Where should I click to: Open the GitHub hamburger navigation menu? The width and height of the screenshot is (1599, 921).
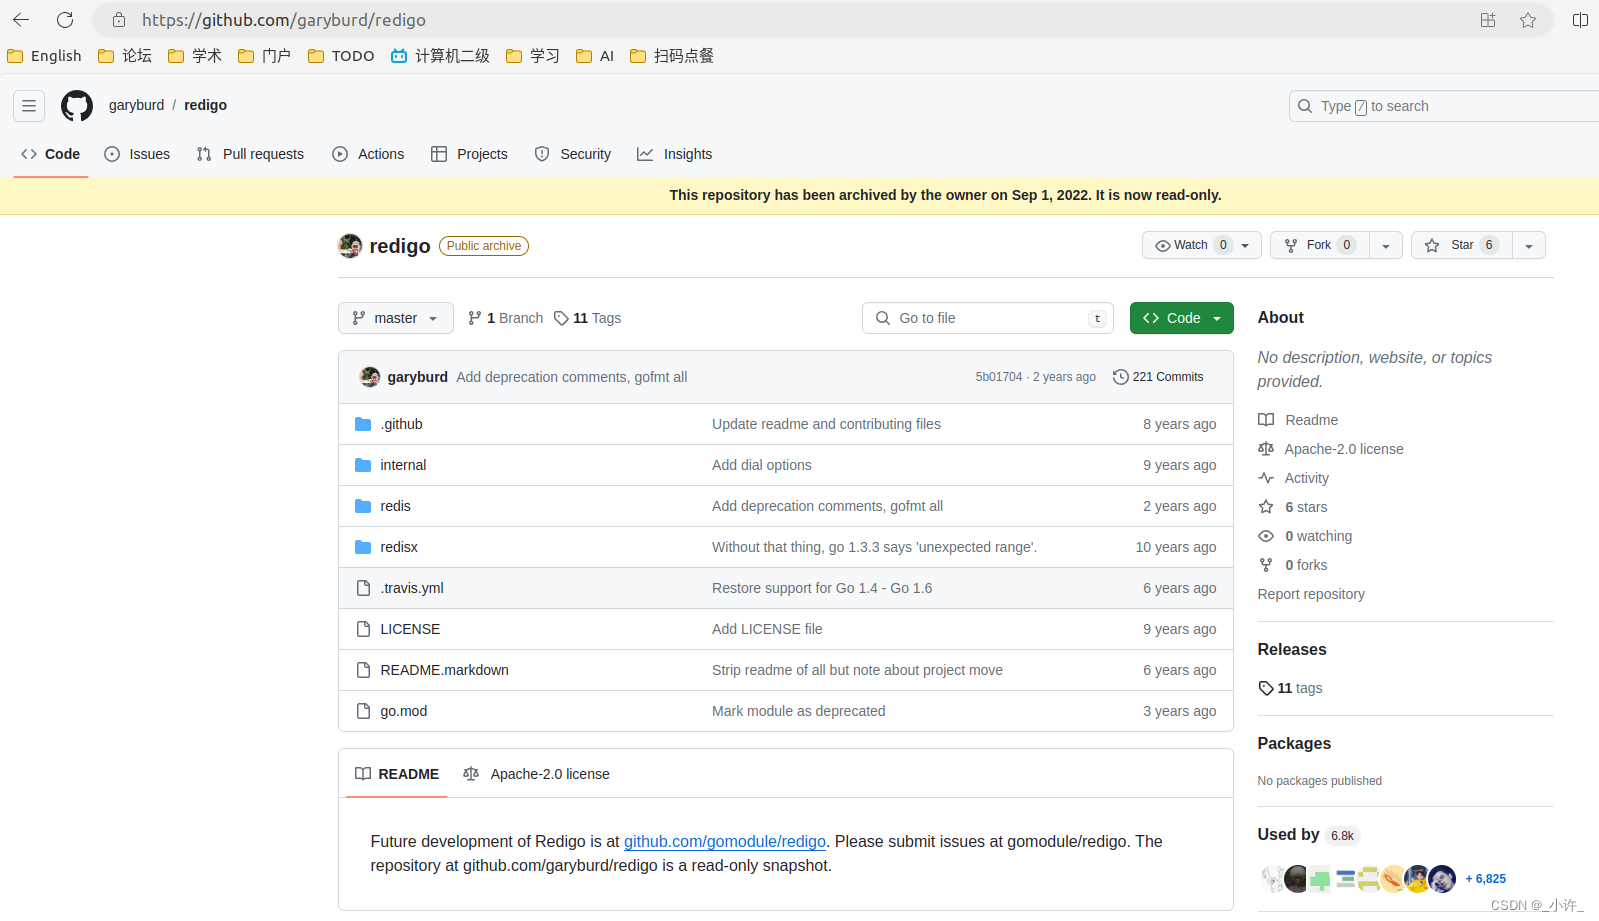tap(29, 105)
